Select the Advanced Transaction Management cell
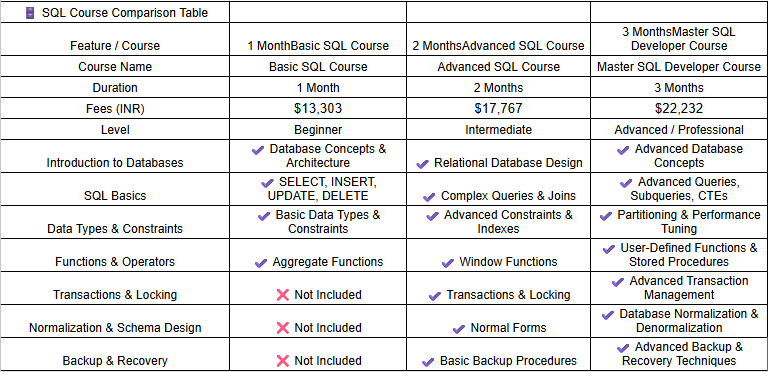Screen dimensions: 768x372 pyautogui.click(x=679, y=288)
